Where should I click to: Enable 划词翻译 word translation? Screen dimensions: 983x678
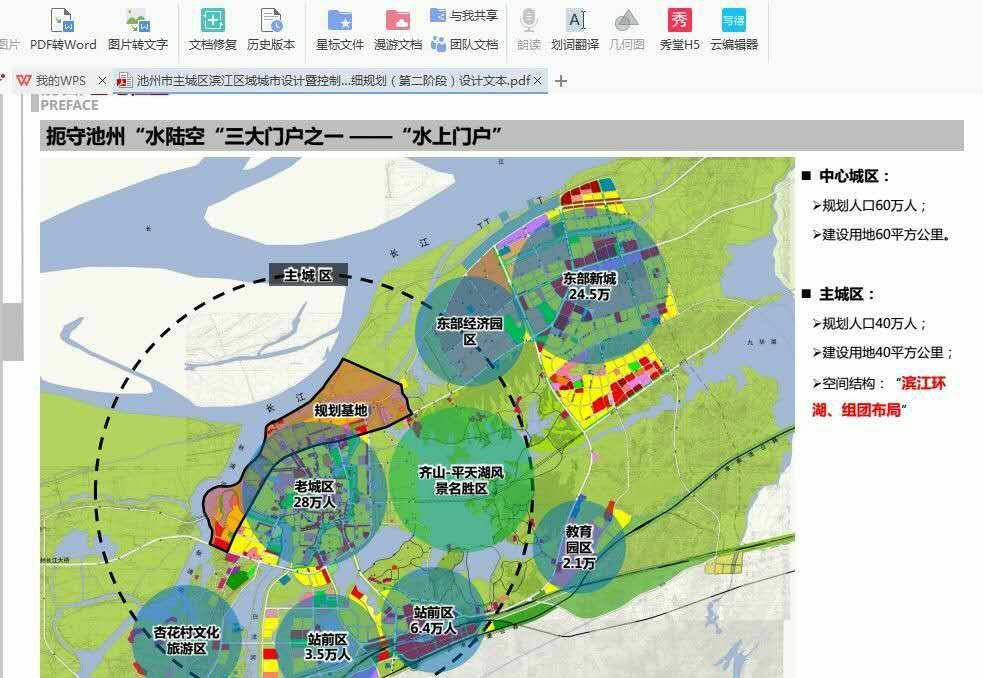click(575, 29)
